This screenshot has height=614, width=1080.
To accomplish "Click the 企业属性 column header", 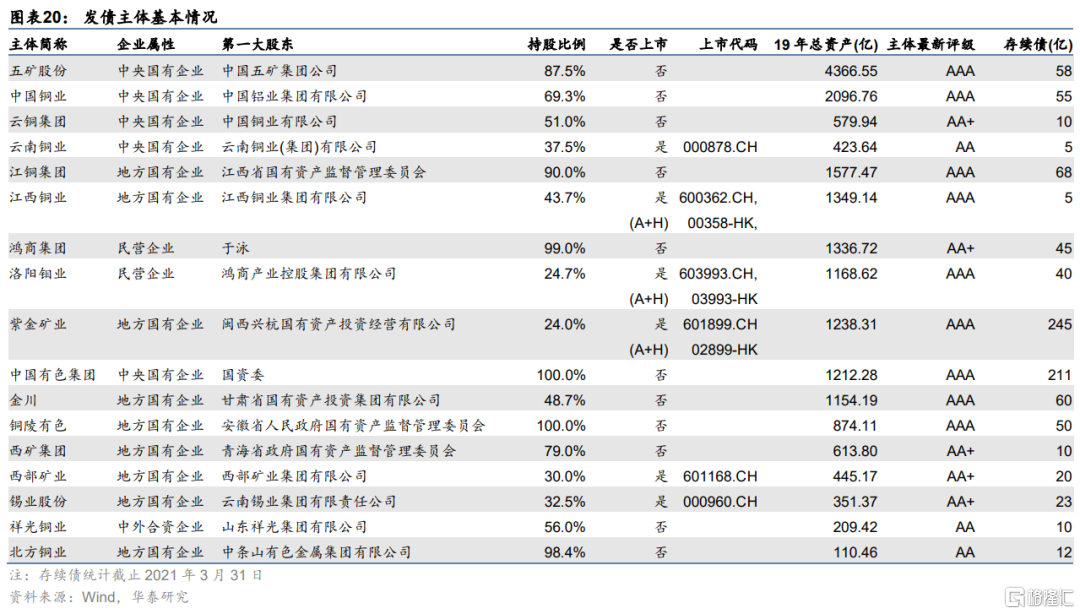I will click(x=146, y=45).
